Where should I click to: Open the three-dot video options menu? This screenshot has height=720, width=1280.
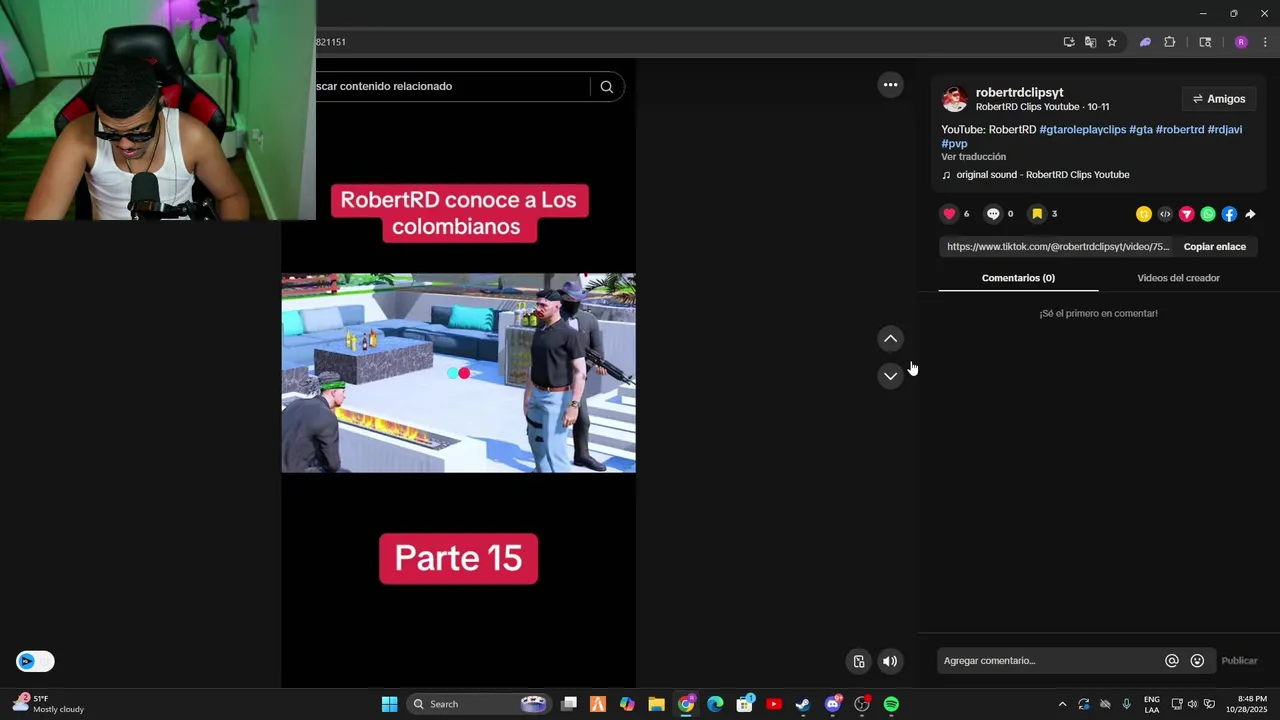[890, 85]
